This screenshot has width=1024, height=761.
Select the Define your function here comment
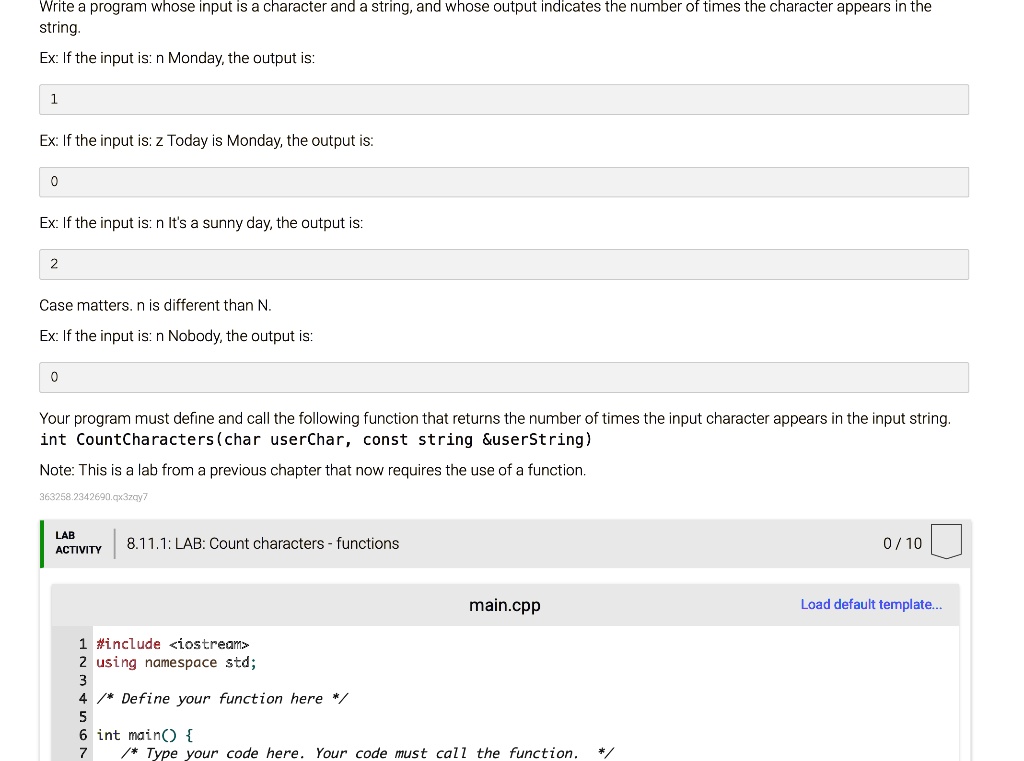click(222, 698)
